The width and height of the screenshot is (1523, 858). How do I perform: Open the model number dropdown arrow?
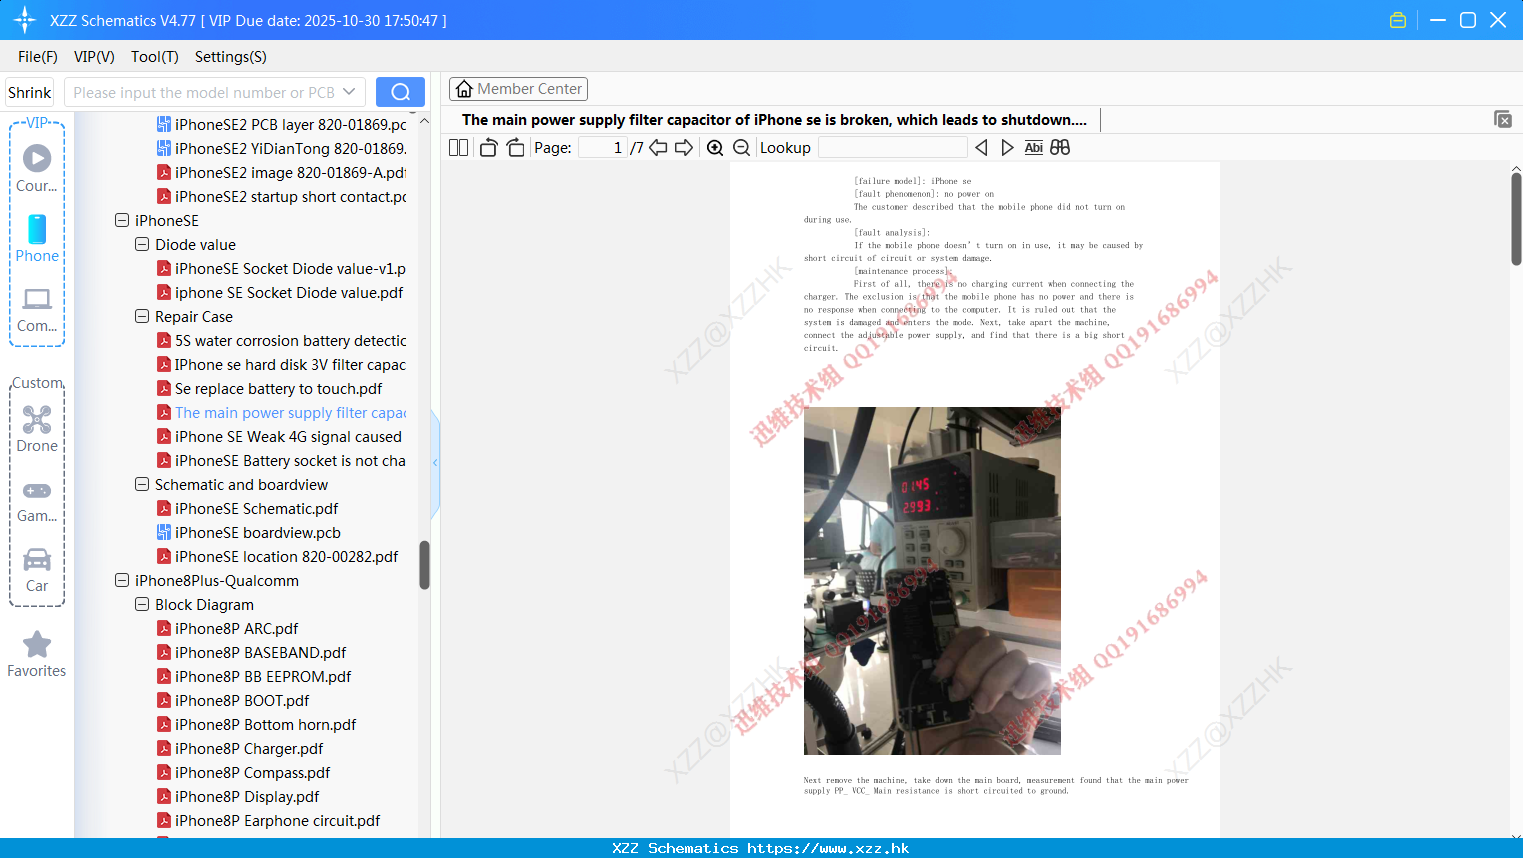point(349,92)
